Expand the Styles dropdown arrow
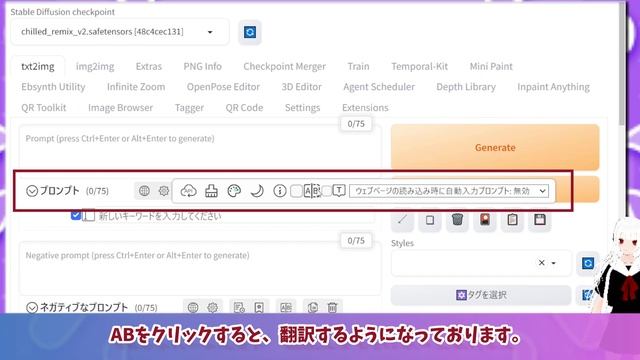The width and height of the screenshot is (640, 360). point(553,263)
